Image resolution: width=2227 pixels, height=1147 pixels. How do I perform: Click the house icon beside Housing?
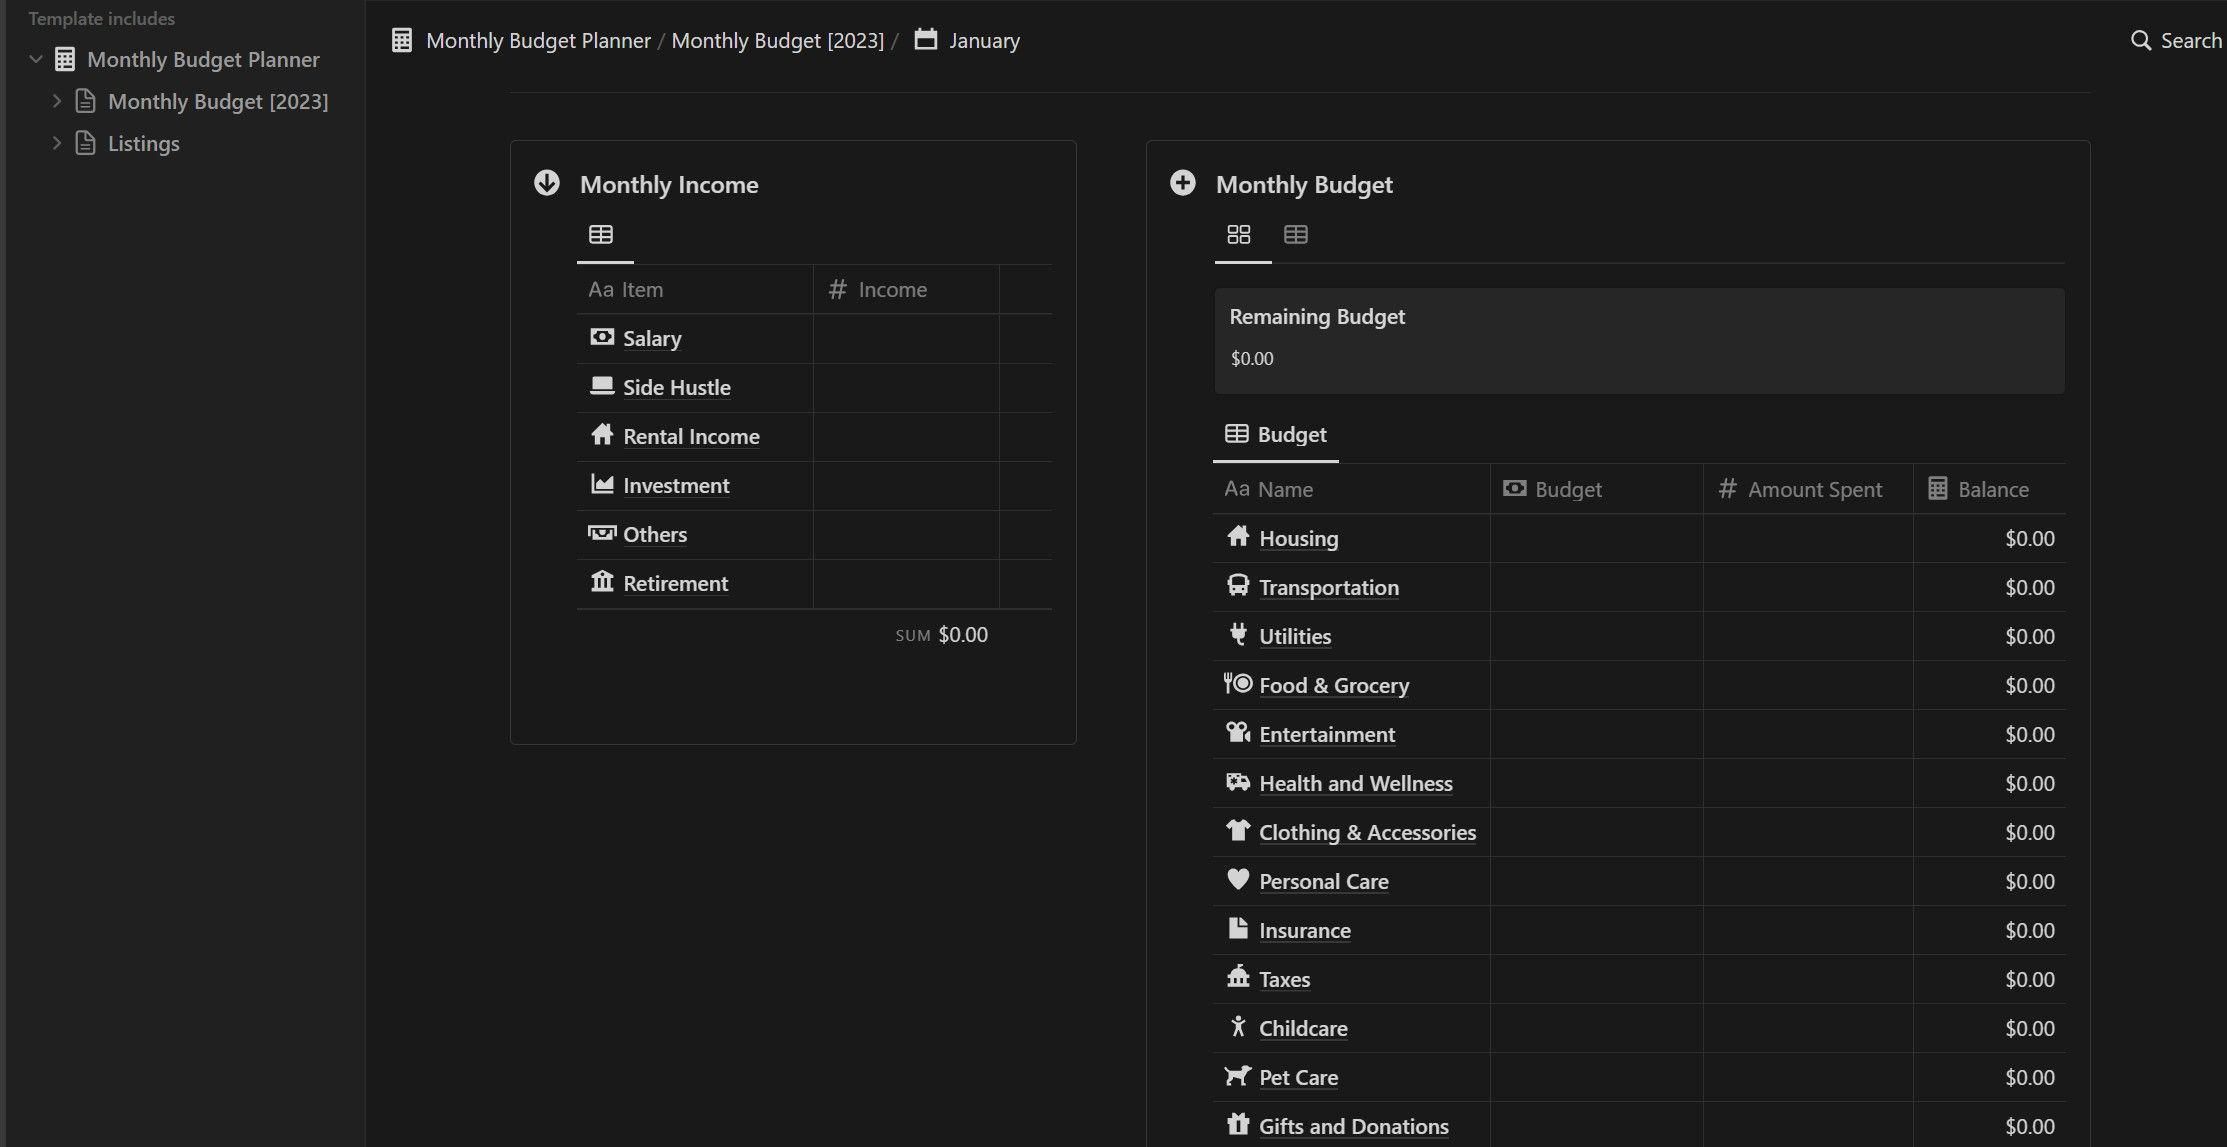[1238, 537]
